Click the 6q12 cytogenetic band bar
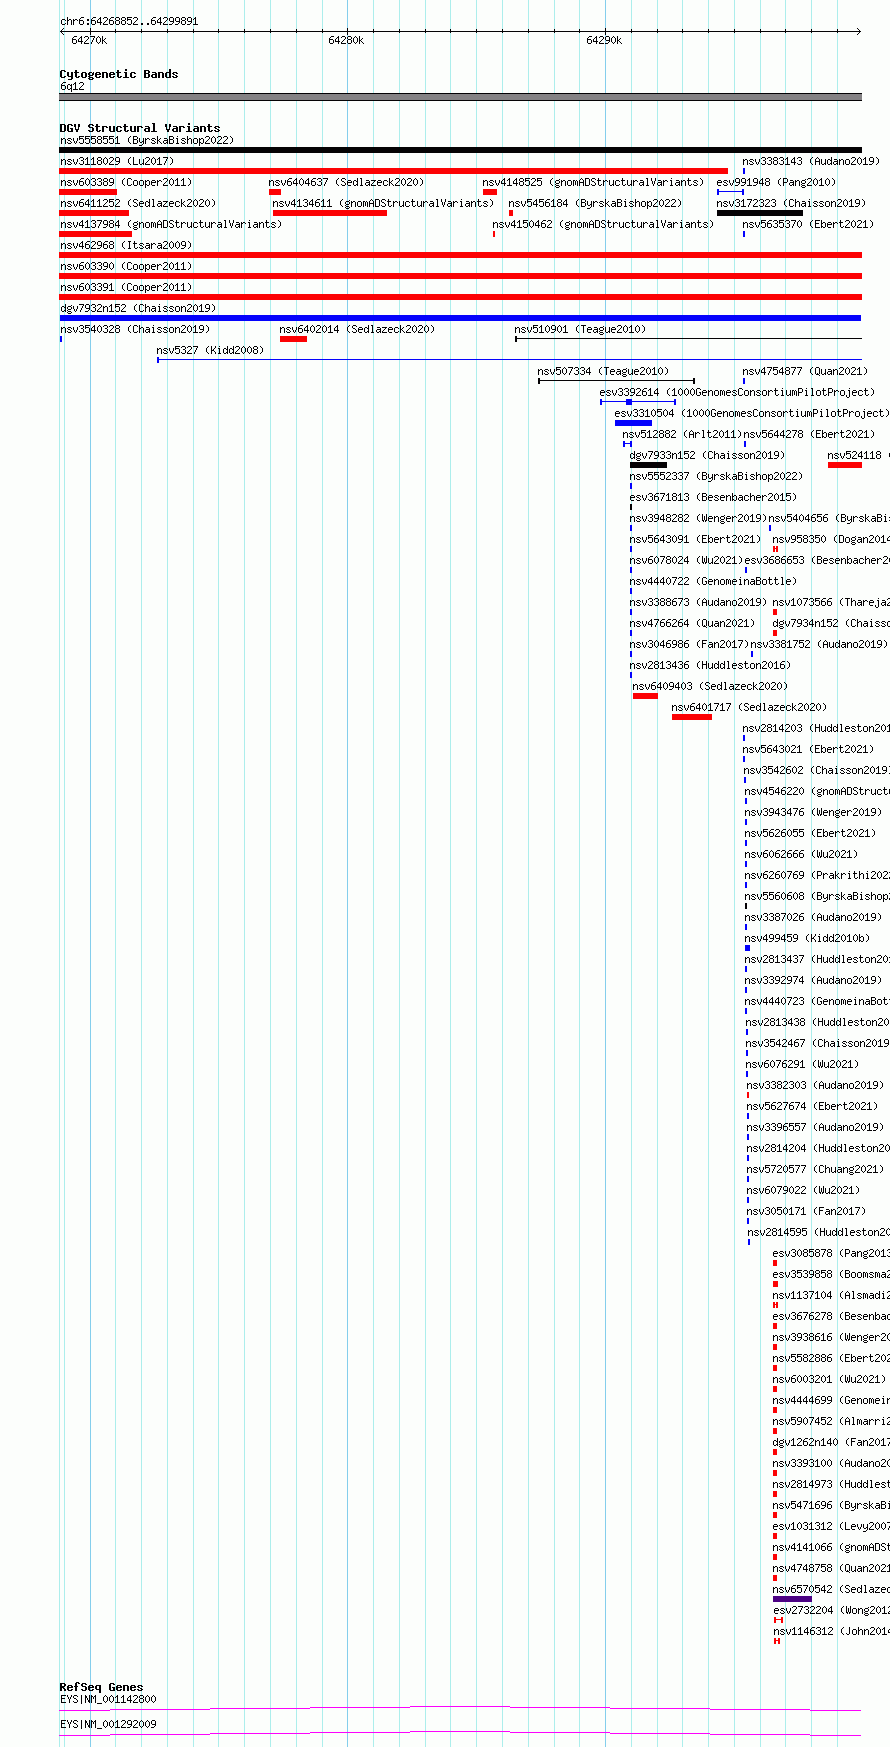 point(460,97)
